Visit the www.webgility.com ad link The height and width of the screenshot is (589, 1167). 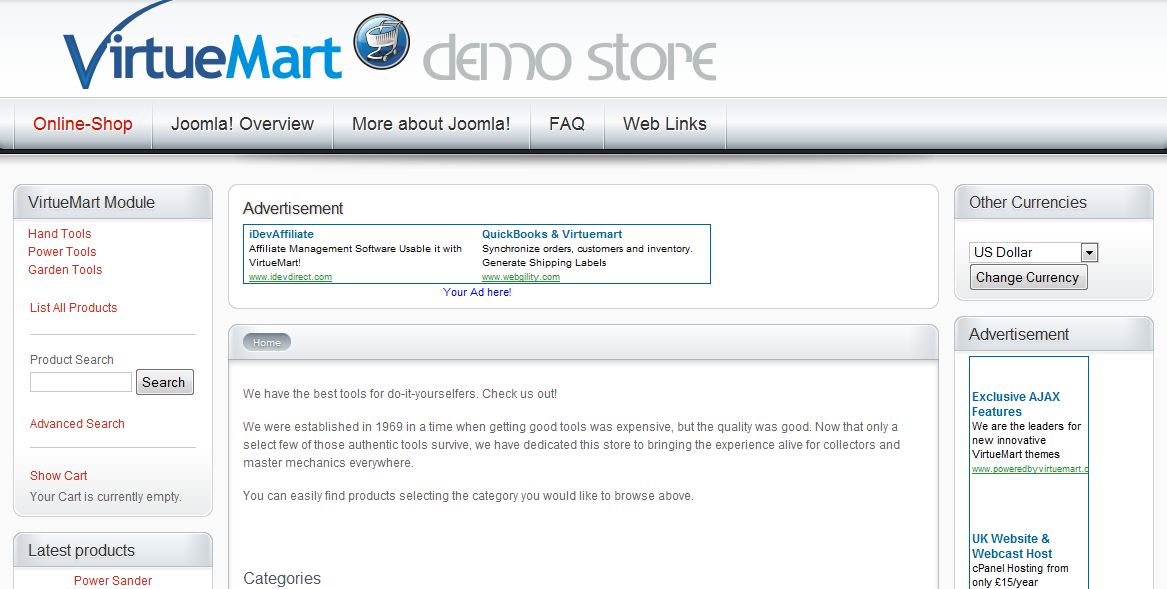521,277
